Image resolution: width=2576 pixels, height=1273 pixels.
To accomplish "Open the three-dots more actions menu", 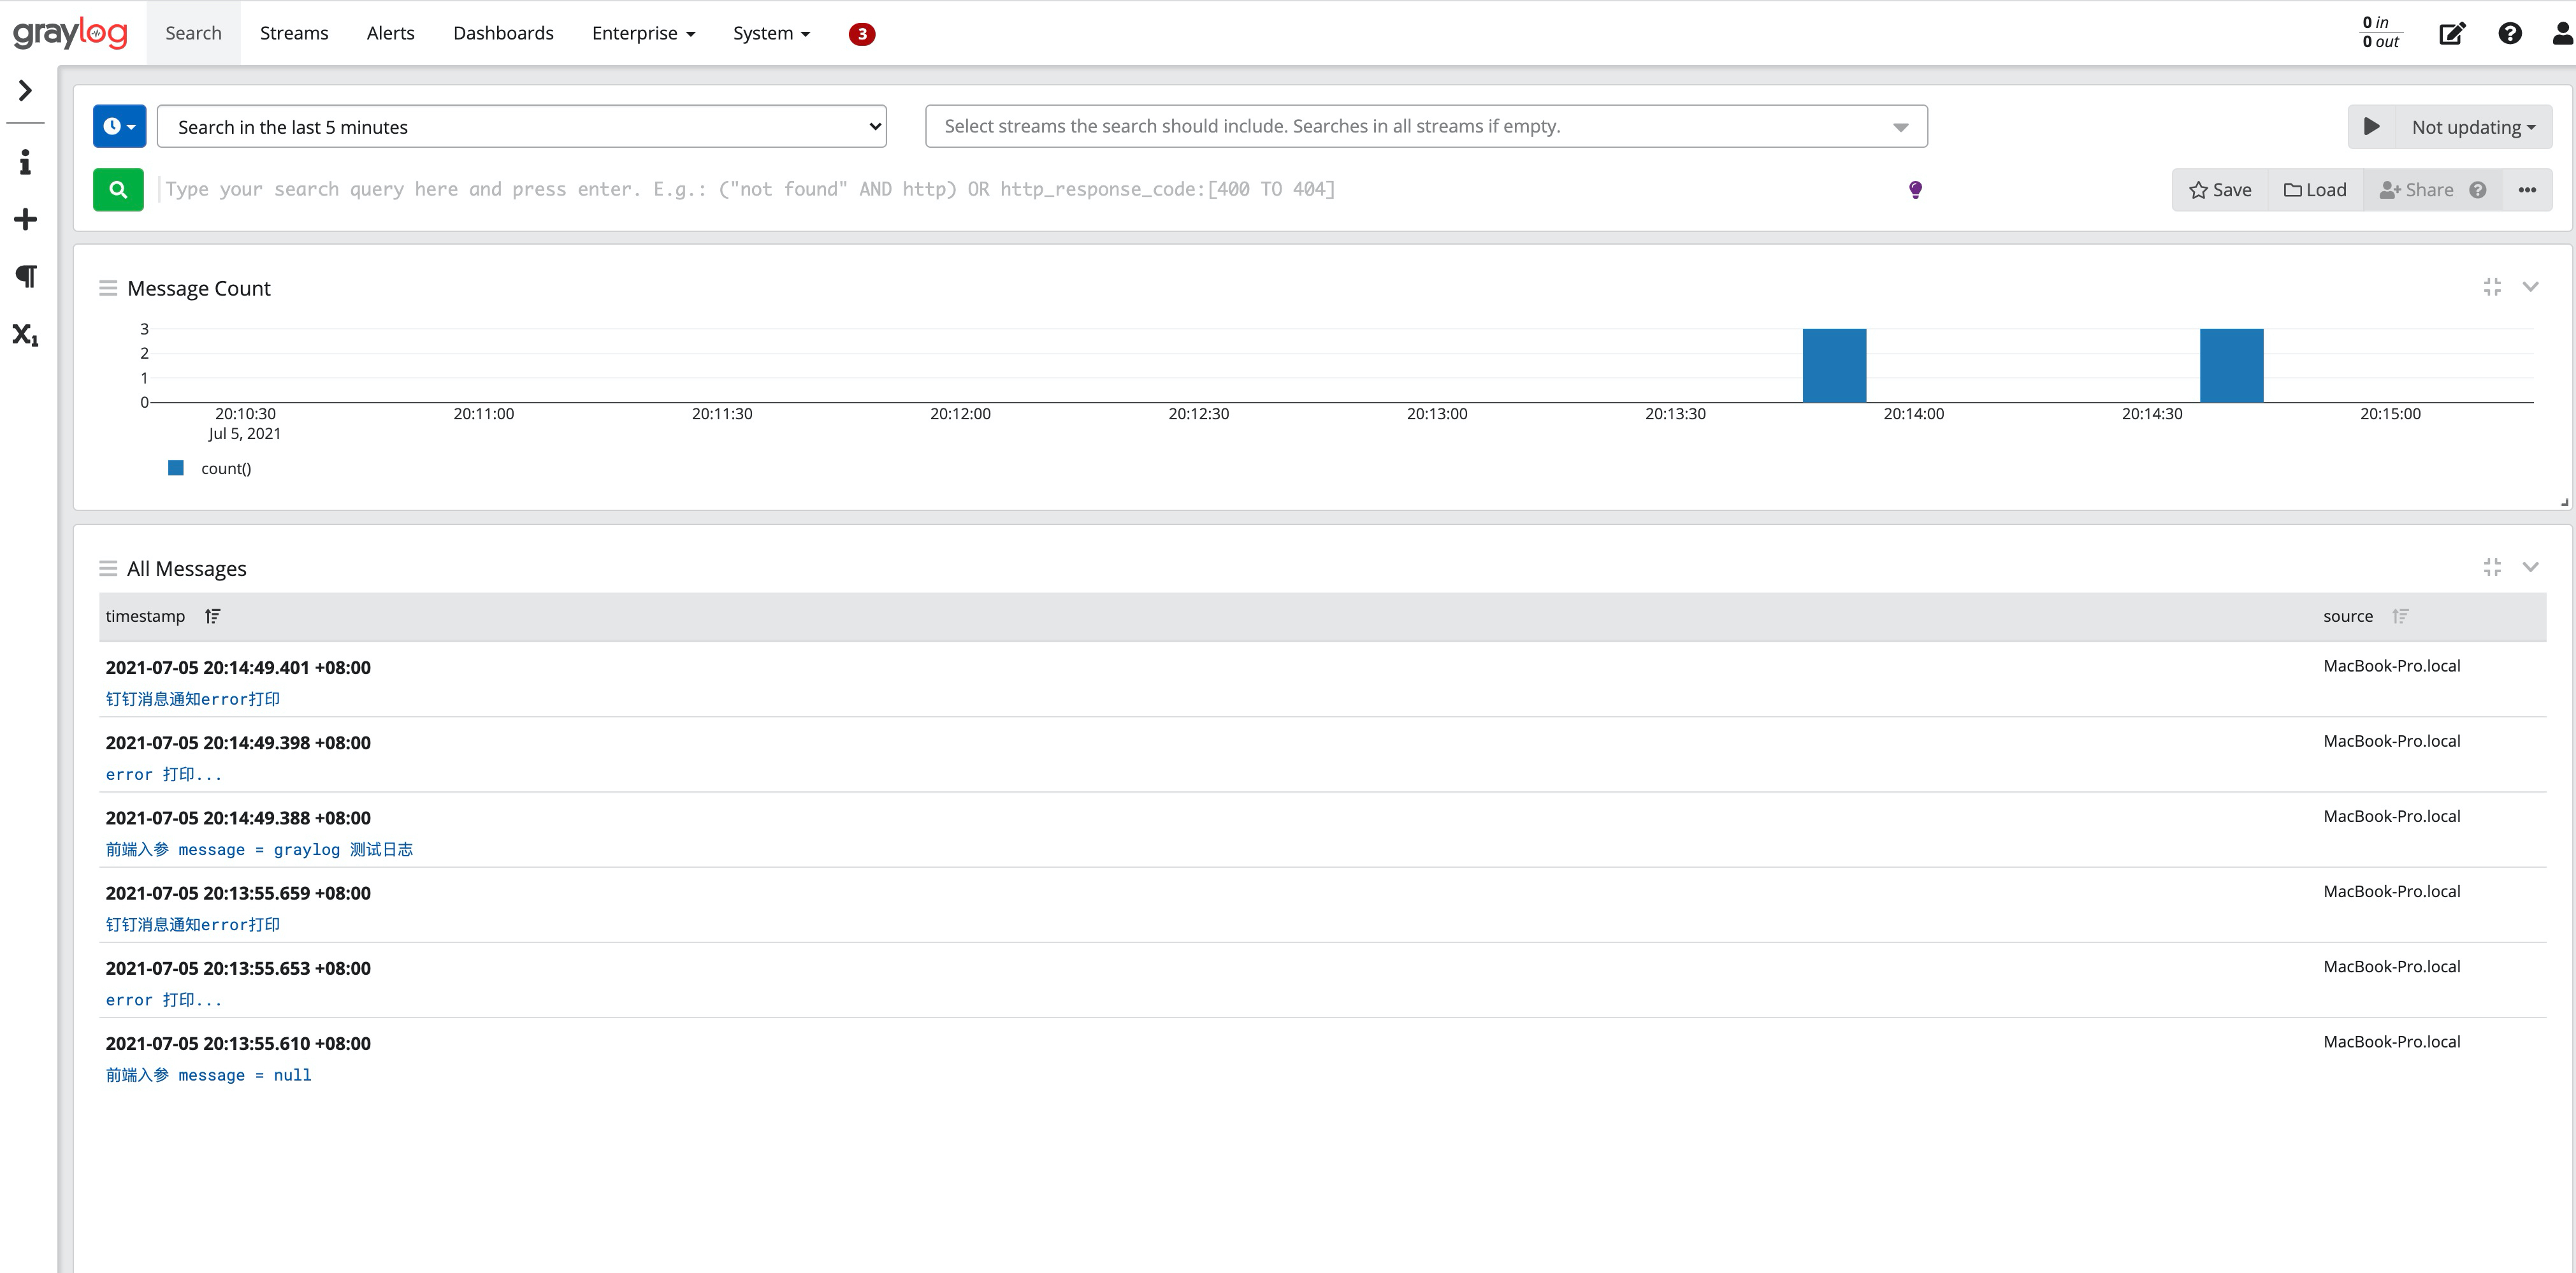I will coord(2527,189).
